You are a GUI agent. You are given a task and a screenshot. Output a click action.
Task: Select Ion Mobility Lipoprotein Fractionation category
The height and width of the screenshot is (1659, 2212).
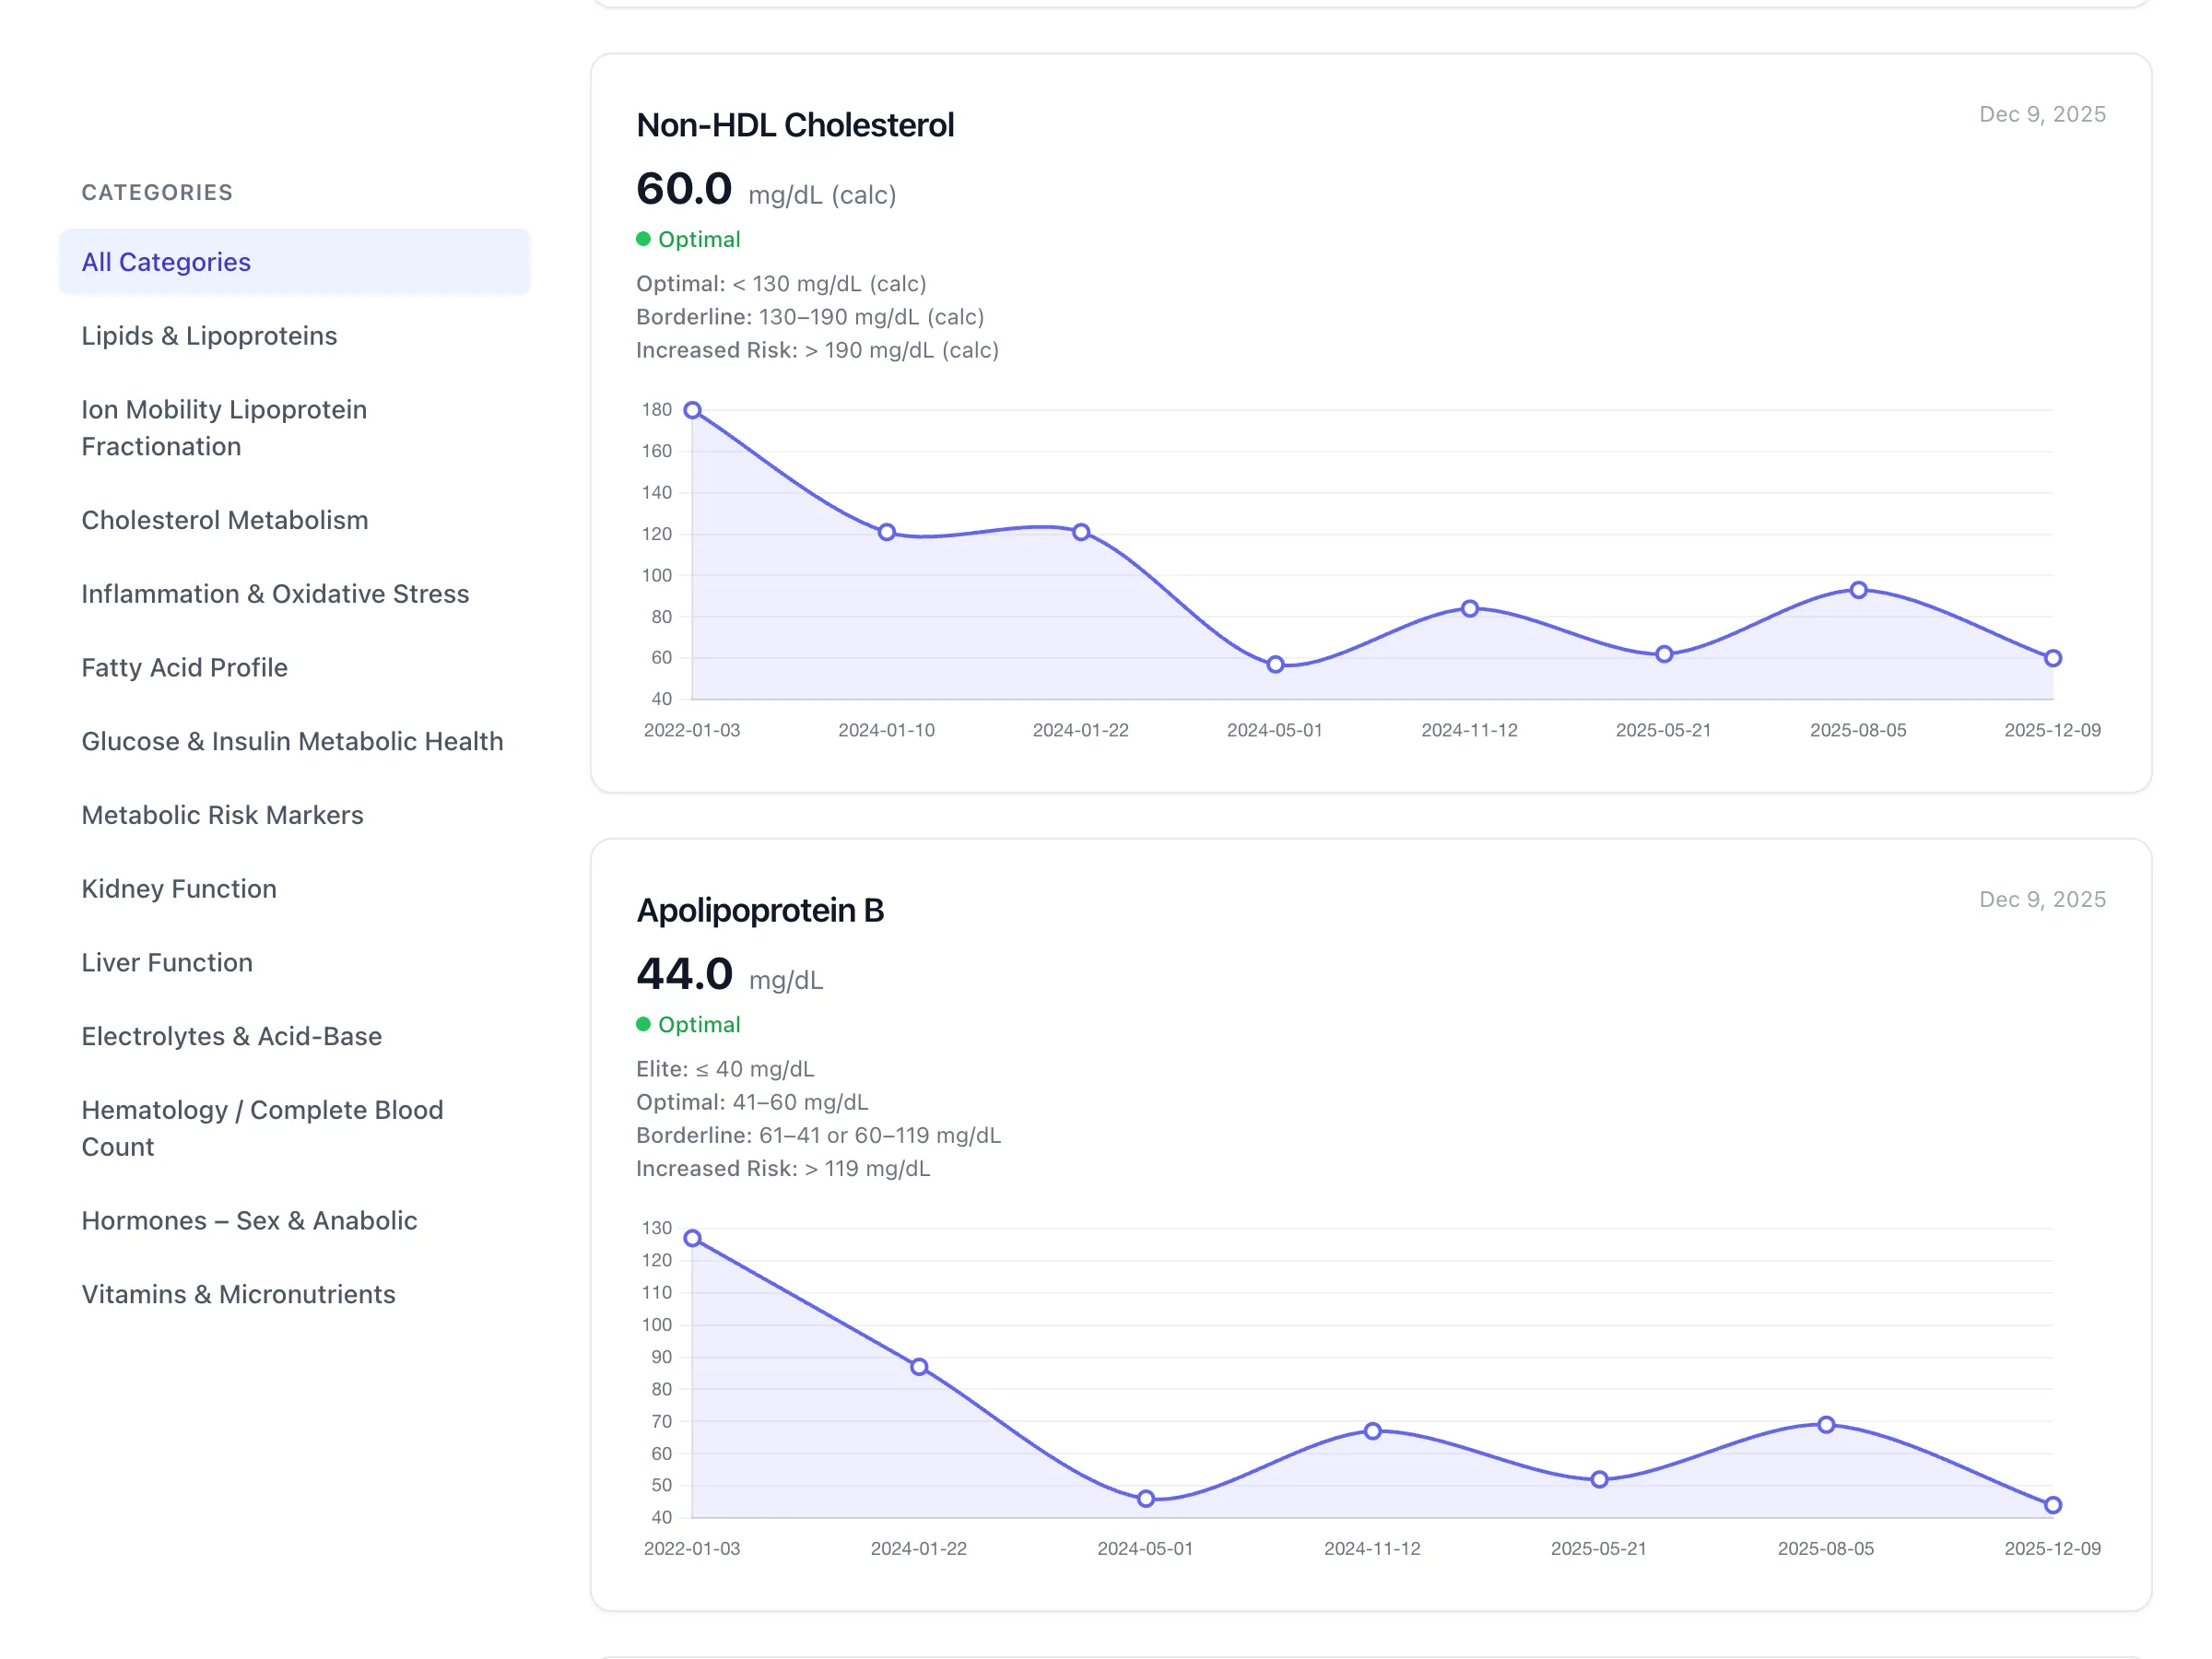pos(224,428)
